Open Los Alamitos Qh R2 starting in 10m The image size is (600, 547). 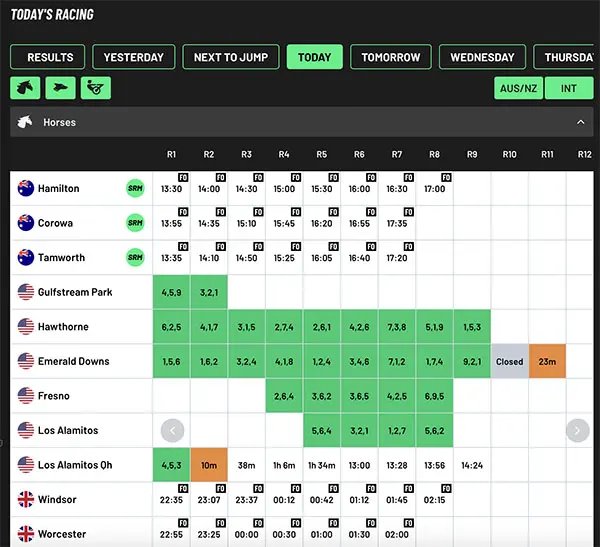(209, 465)
